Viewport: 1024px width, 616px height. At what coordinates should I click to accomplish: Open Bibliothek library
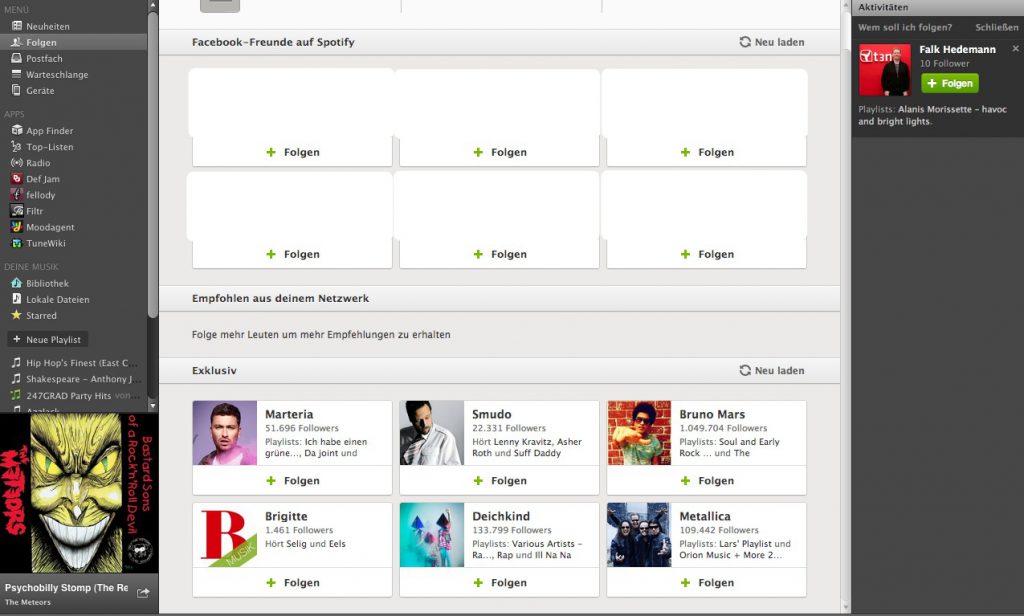point(47,283)
